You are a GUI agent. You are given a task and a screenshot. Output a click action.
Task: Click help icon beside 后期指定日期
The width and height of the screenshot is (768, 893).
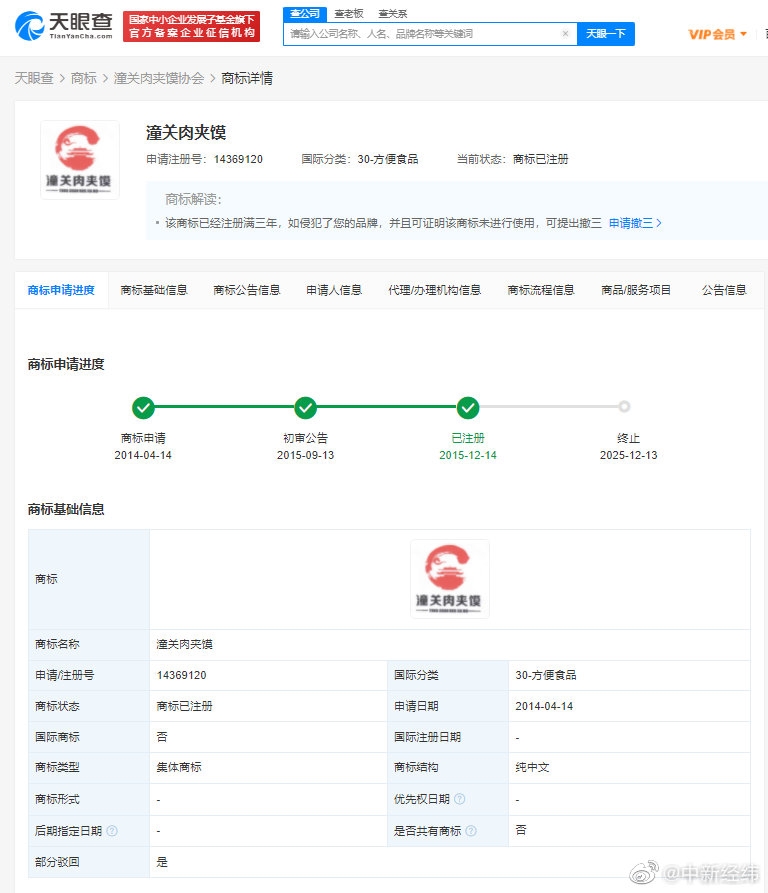pyautogui.click(x=112, y=831)
